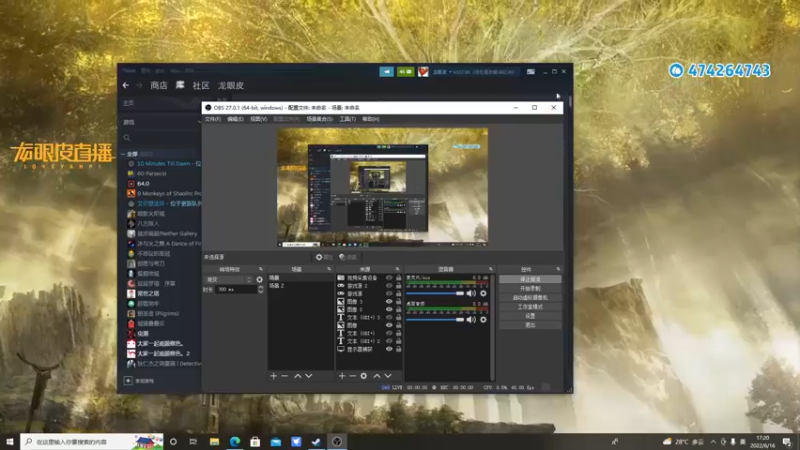
Task: Open settings gear of first mixer channel
Action: tap(483, 293)
